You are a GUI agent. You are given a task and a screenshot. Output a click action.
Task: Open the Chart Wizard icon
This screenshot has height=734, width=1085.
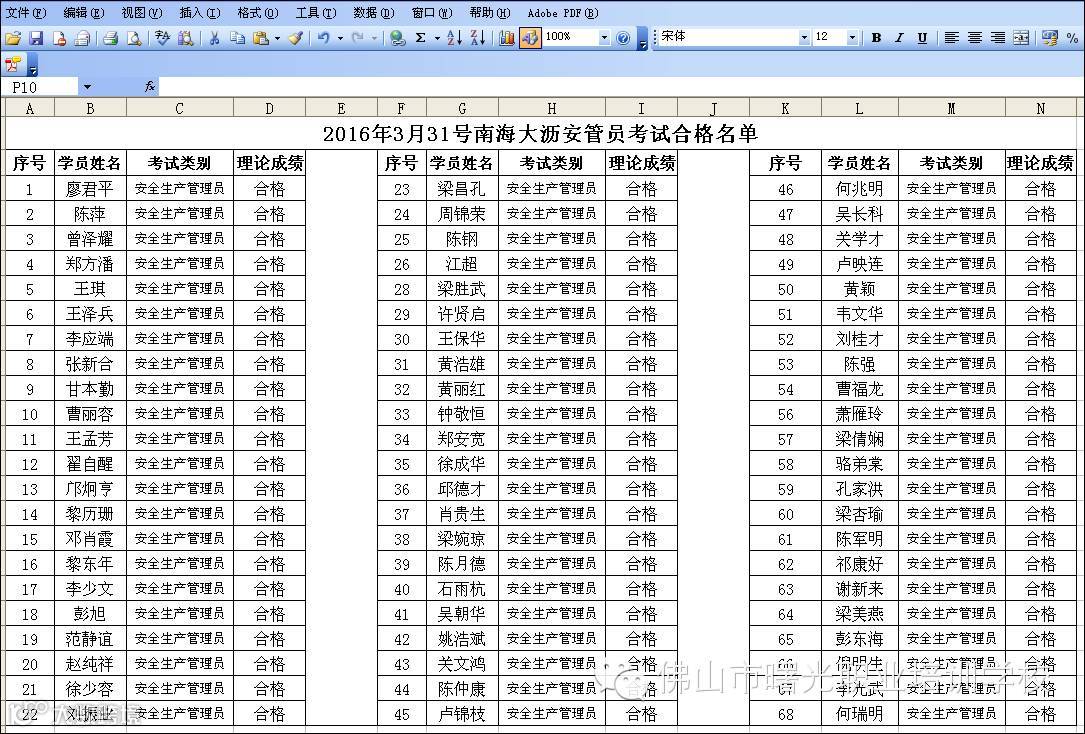click(x=507, y=39)
